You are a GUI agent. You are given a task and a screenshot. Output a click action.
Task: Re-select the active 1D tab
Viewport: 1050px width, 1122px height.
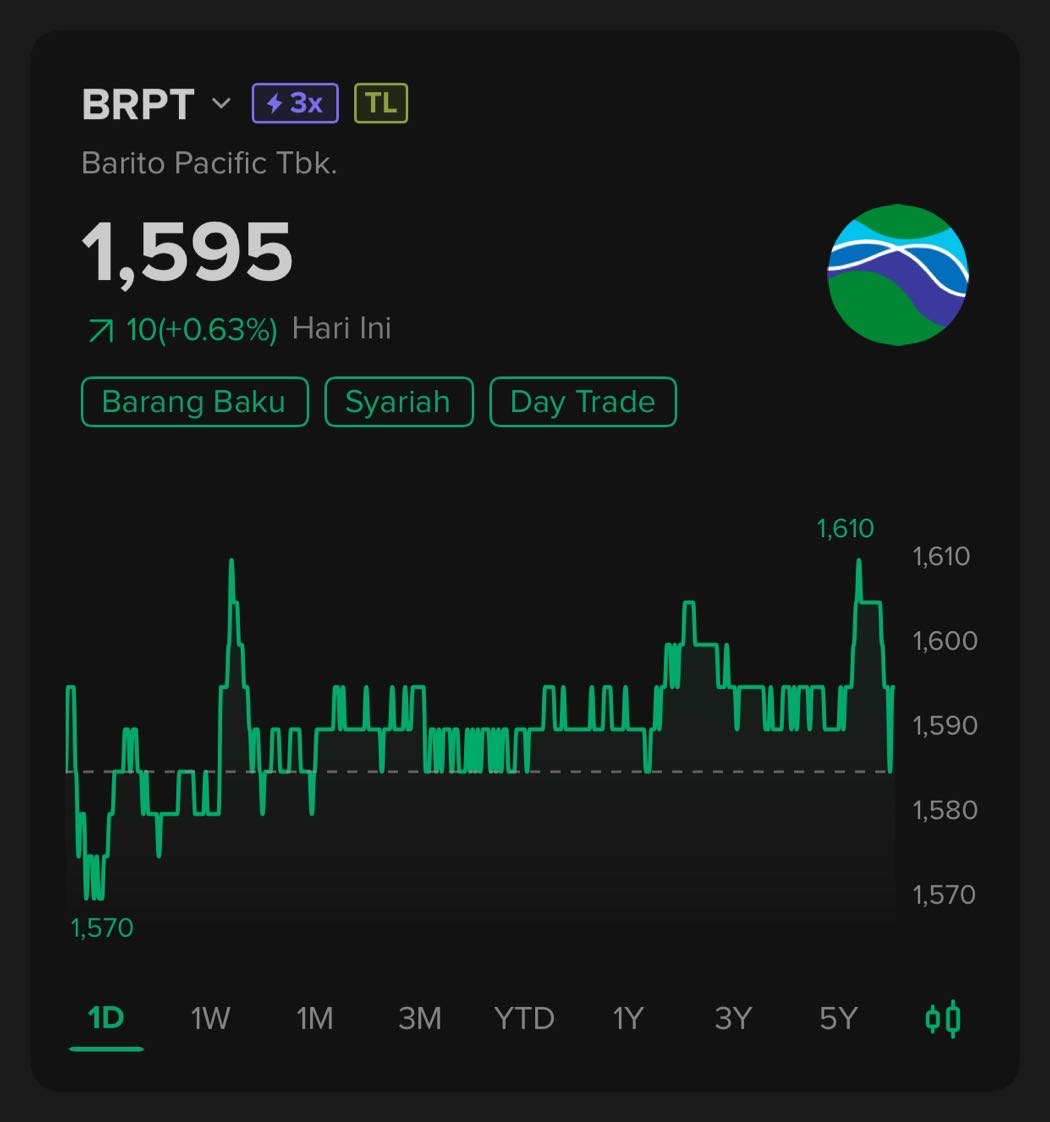coord(105,1018)
